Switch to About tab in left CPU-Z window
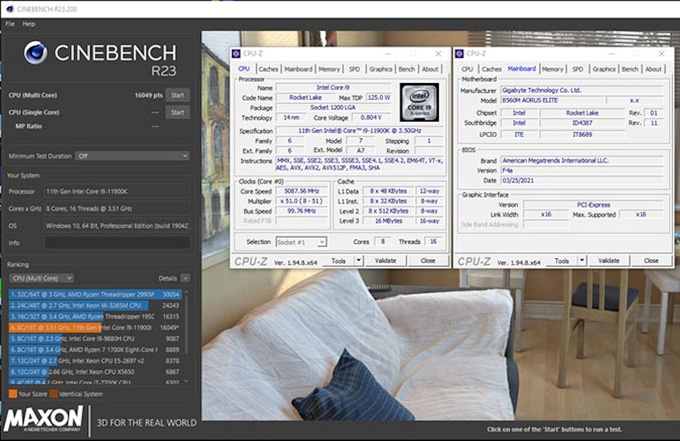 (x=430, y=69)
